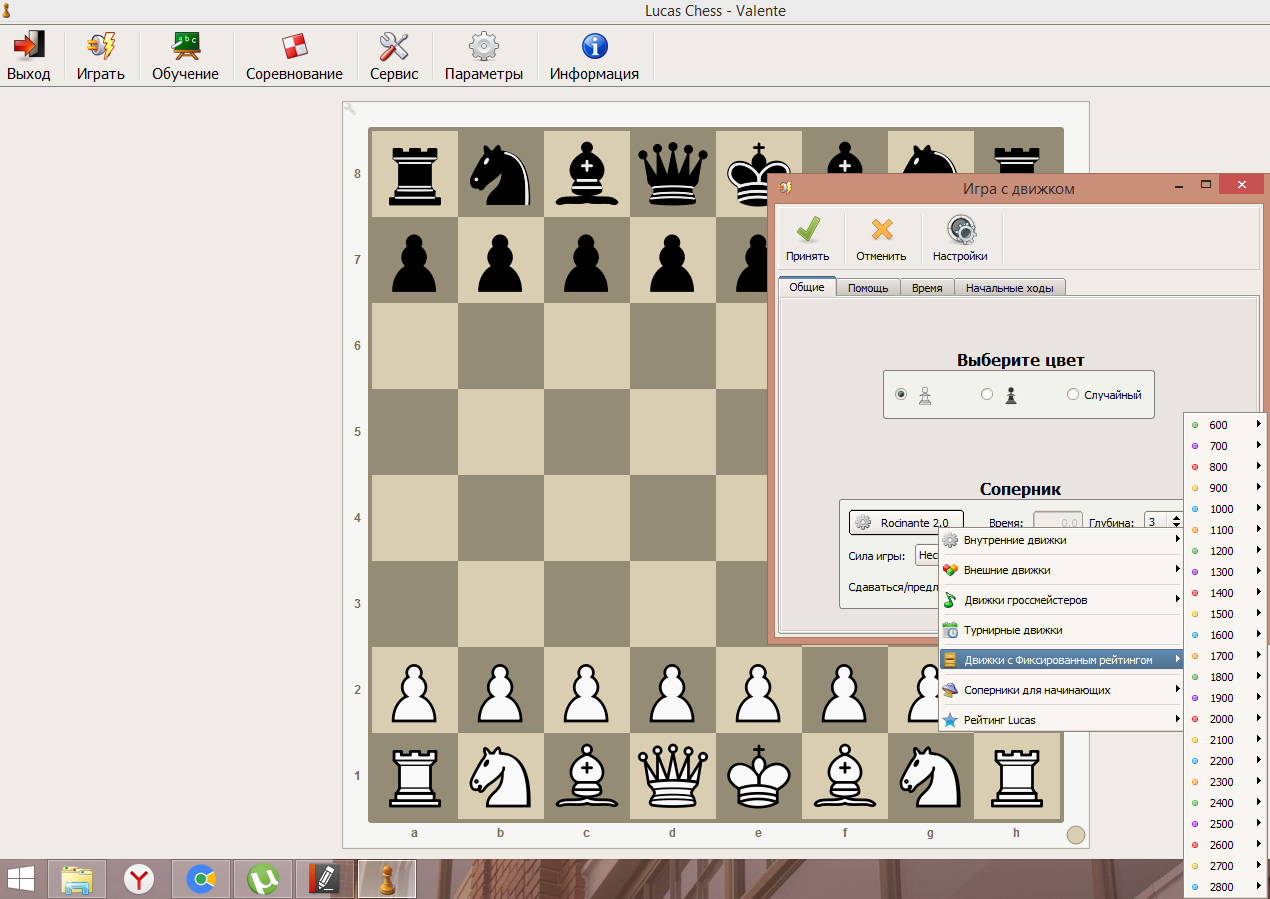The image size is (1270, 899).
Task: Click the Выход exit icon
Action: click(x=28, y=46)
